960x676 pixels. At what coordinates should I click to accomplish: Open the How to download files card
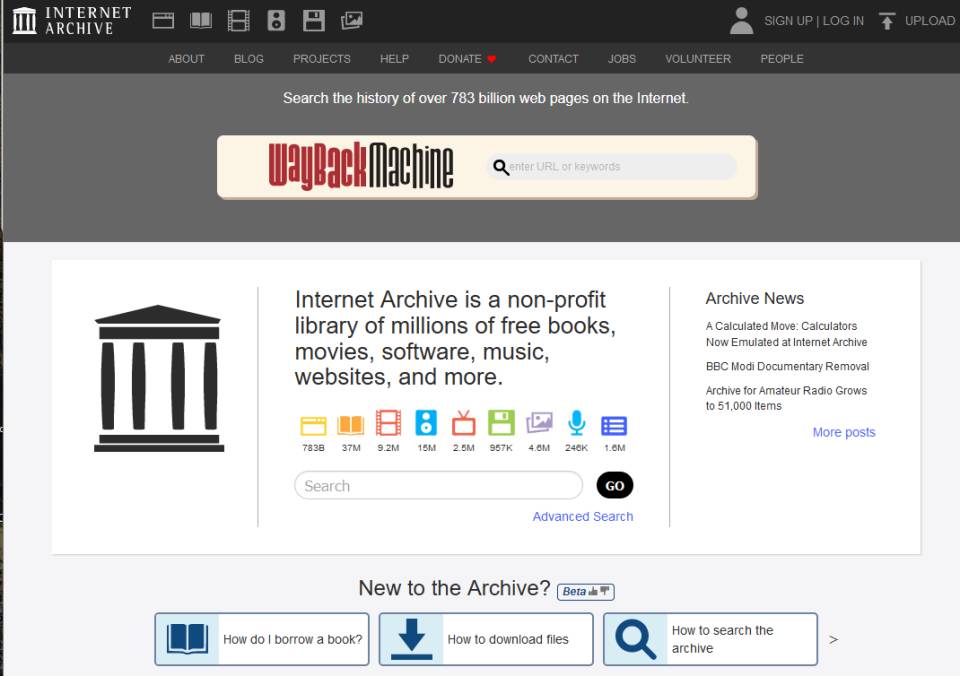[x=485, y=639]
